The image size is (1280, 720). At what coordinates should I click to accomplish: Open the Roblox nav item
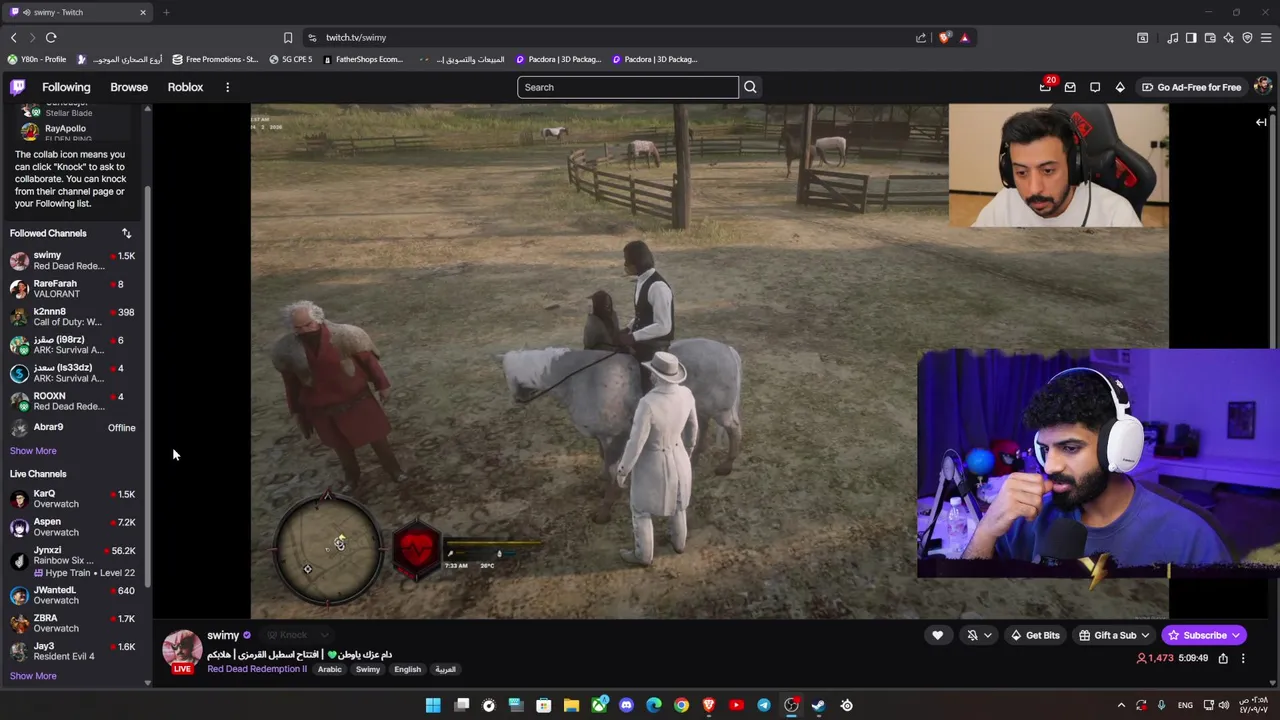click(185, 87)
